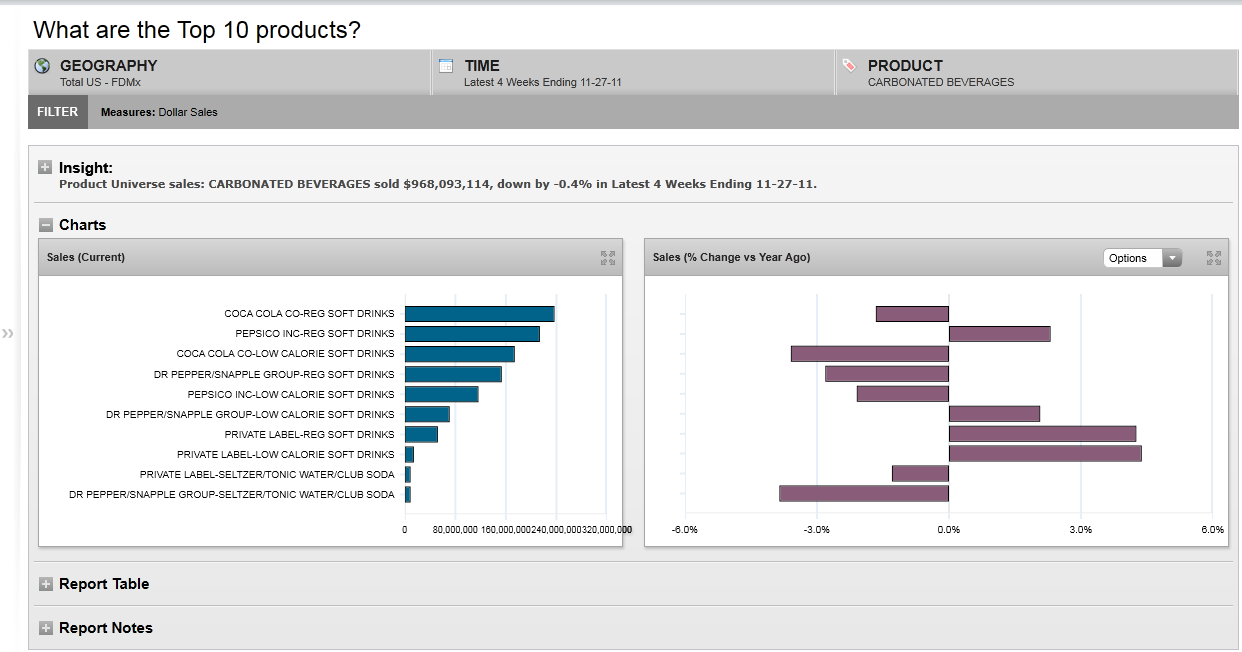This screenshot has width=1242, height=652.
Task: Open the FILTER tab
Action: pyautogui.click(x=57, y=112)
